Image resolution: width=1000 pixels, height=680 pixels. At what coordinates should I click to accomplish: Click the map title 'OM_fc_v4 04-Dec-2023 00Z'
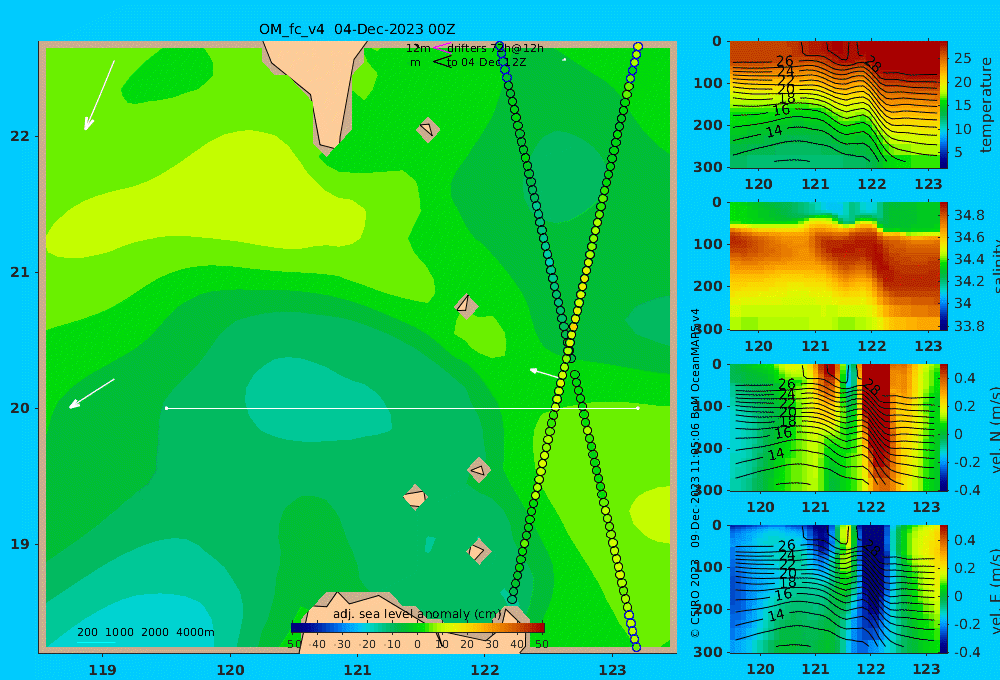click(357, 29)
